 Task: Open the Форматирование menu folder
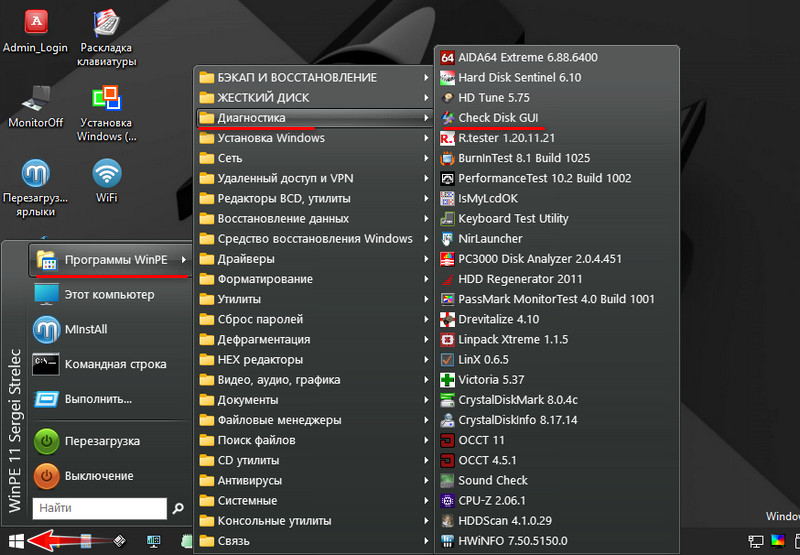click(x=314, y=279)
